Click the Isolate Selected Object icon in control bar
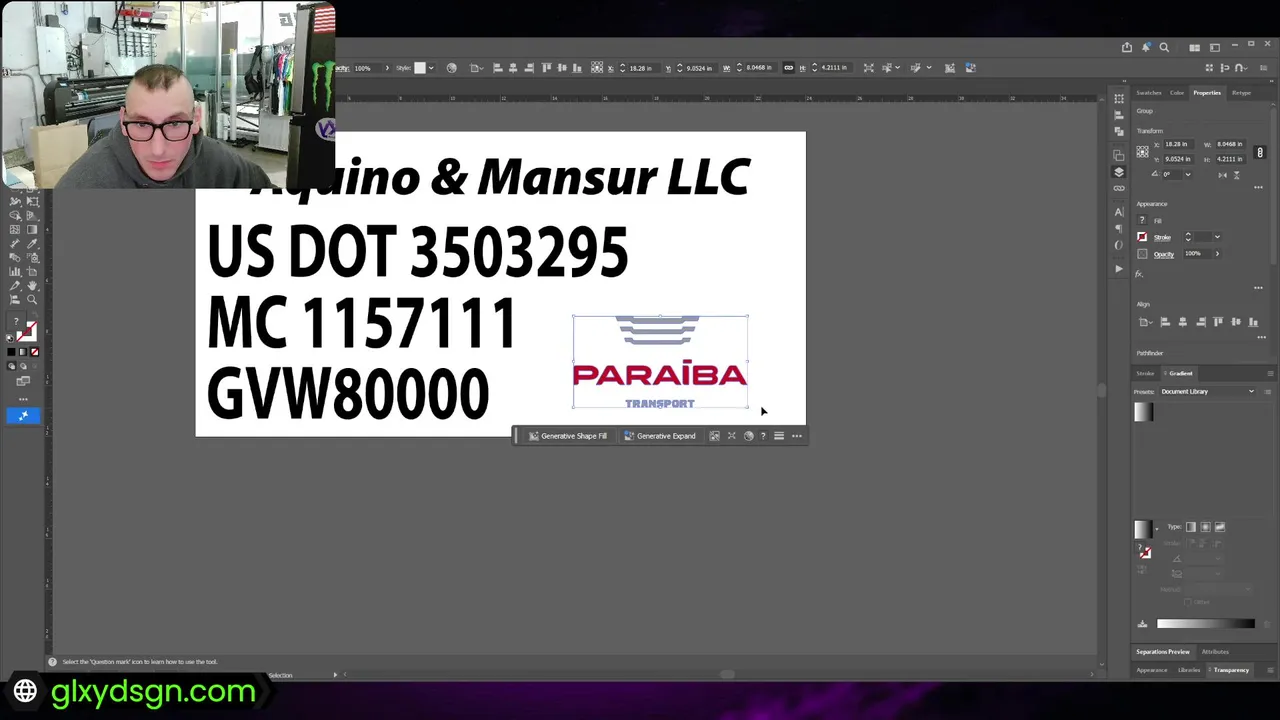Image resolution: width=1280 pixels, height=720 pixels. [868, 68]
